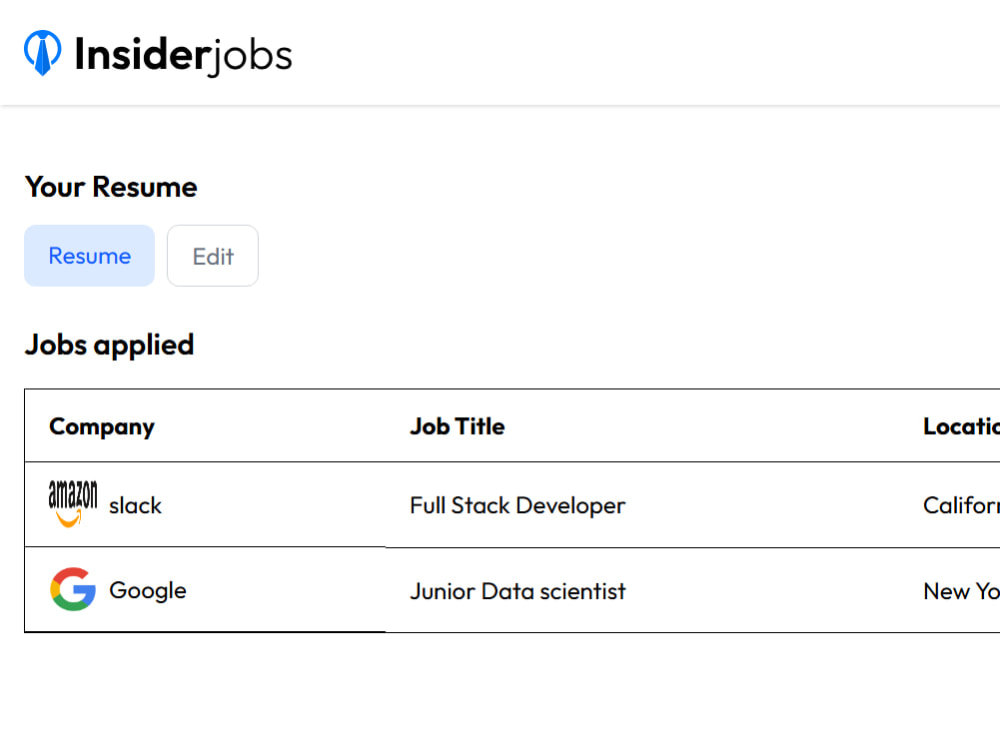Click the California location cell
This screenshot has width=1000, height=749.
[x=961, y=505]
